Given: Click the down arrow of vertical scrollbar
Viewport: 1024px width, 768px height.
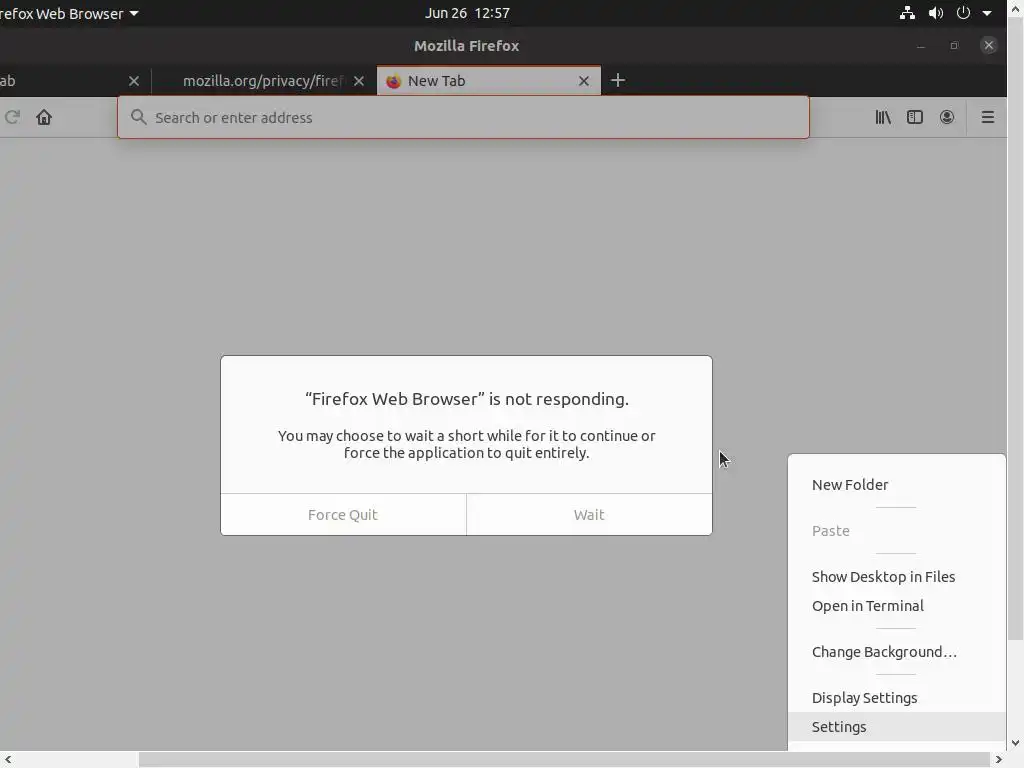Looking at the screenshot, I should (1016, 743).
